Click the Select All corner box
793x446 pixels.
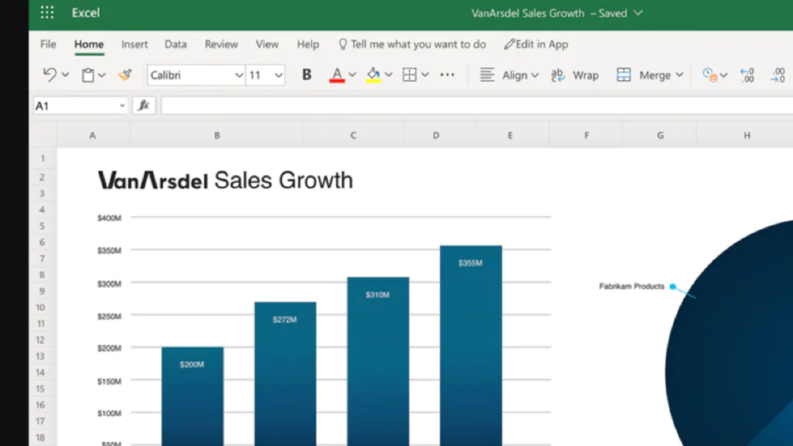pyautogui.click(x=43, y=135)
